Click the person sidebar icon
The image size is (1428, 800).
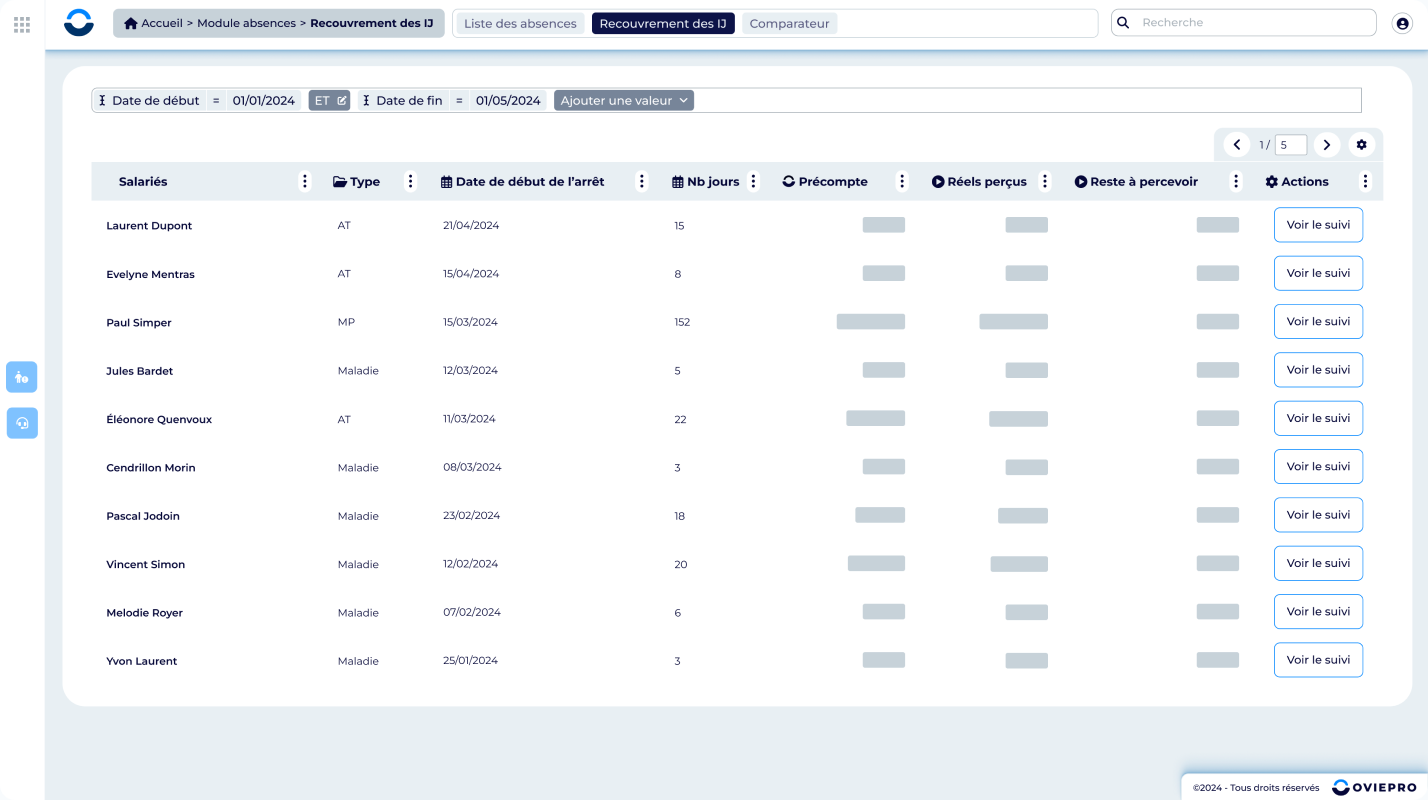tap(22, 377)
